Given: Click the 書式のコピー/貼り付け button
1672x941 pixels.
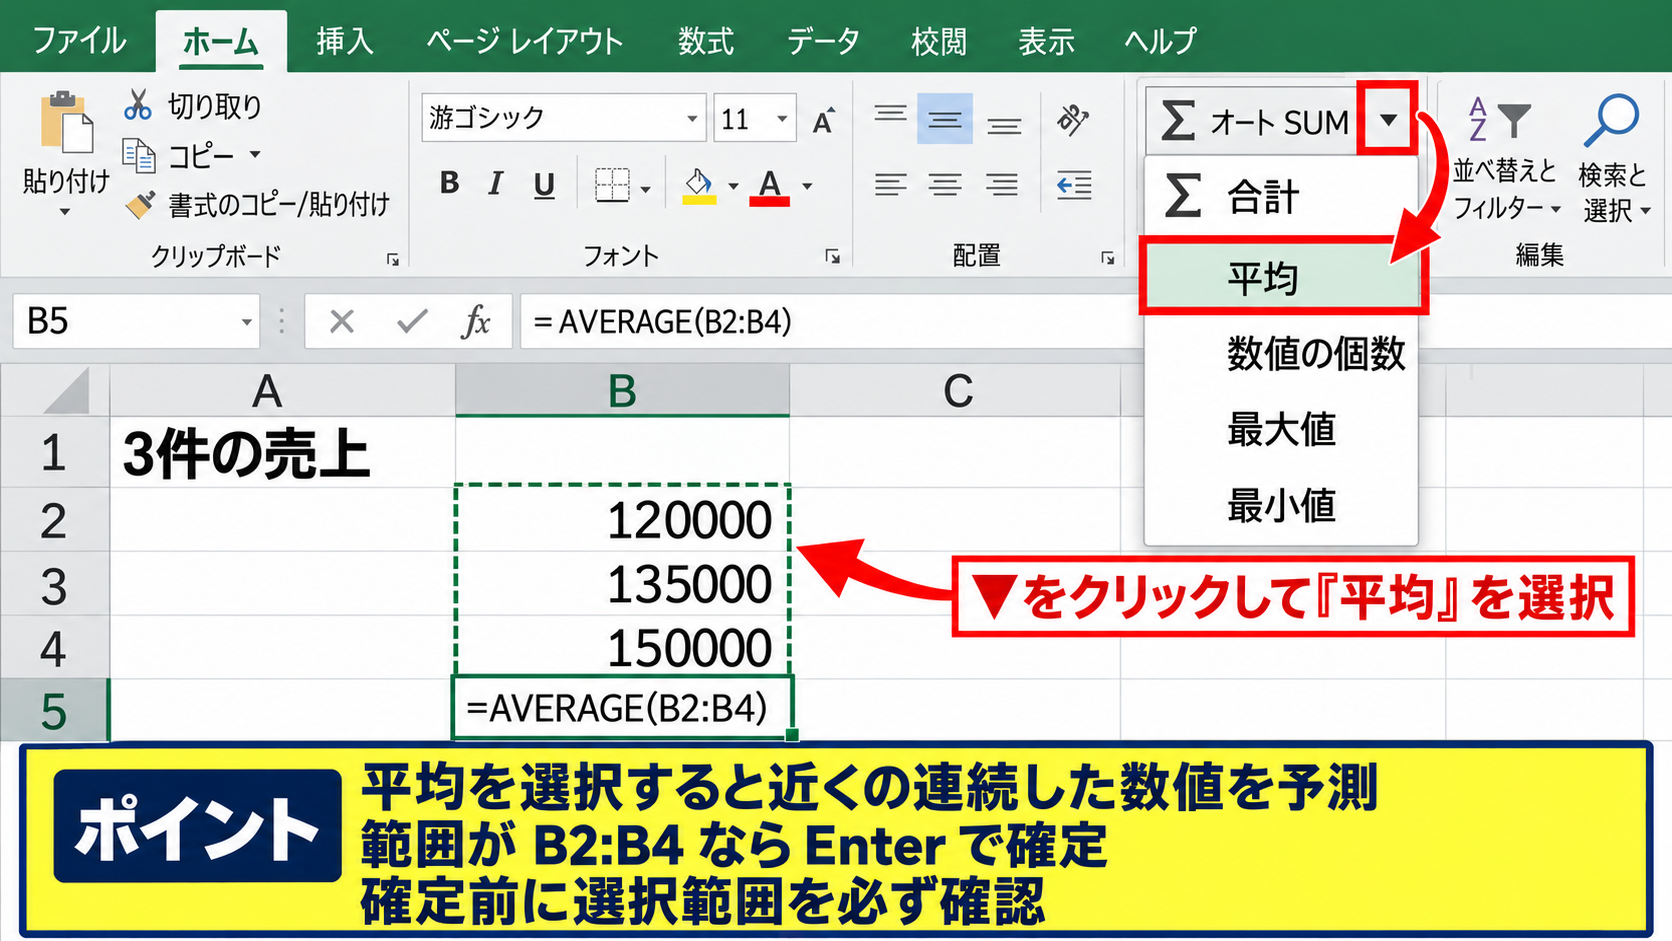Looking at the screenshot, I should click(279, 205).
